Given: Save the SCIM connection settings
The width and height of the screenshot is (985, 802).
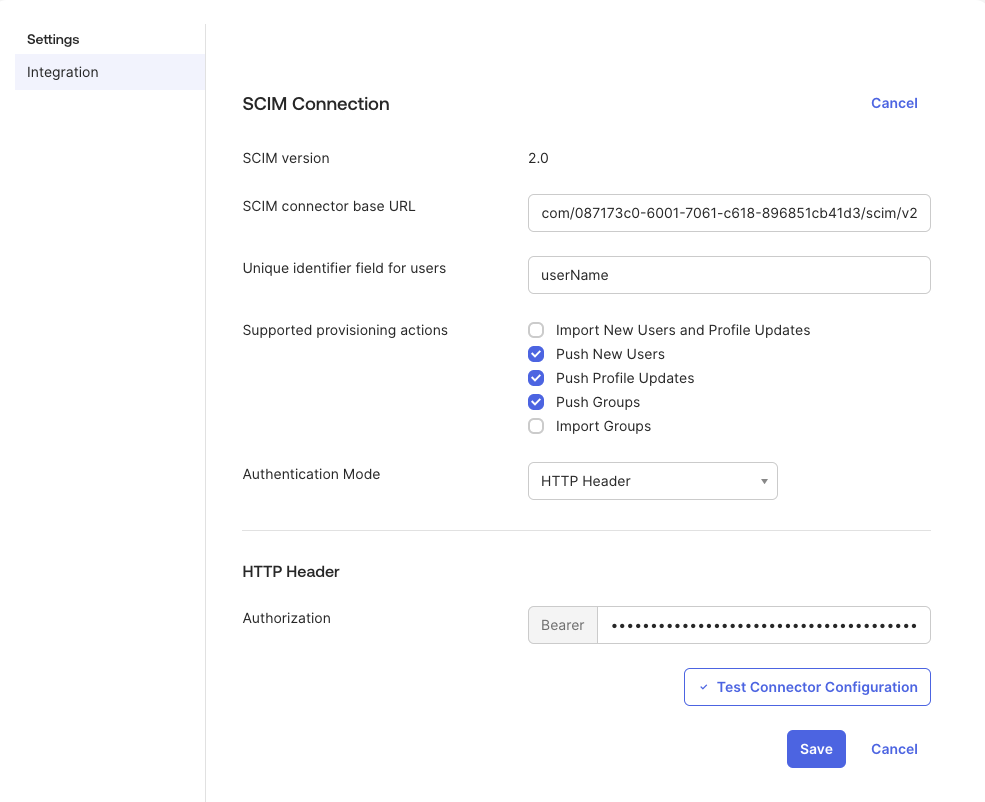Looking at the screenshot, I should pos(816,749).
